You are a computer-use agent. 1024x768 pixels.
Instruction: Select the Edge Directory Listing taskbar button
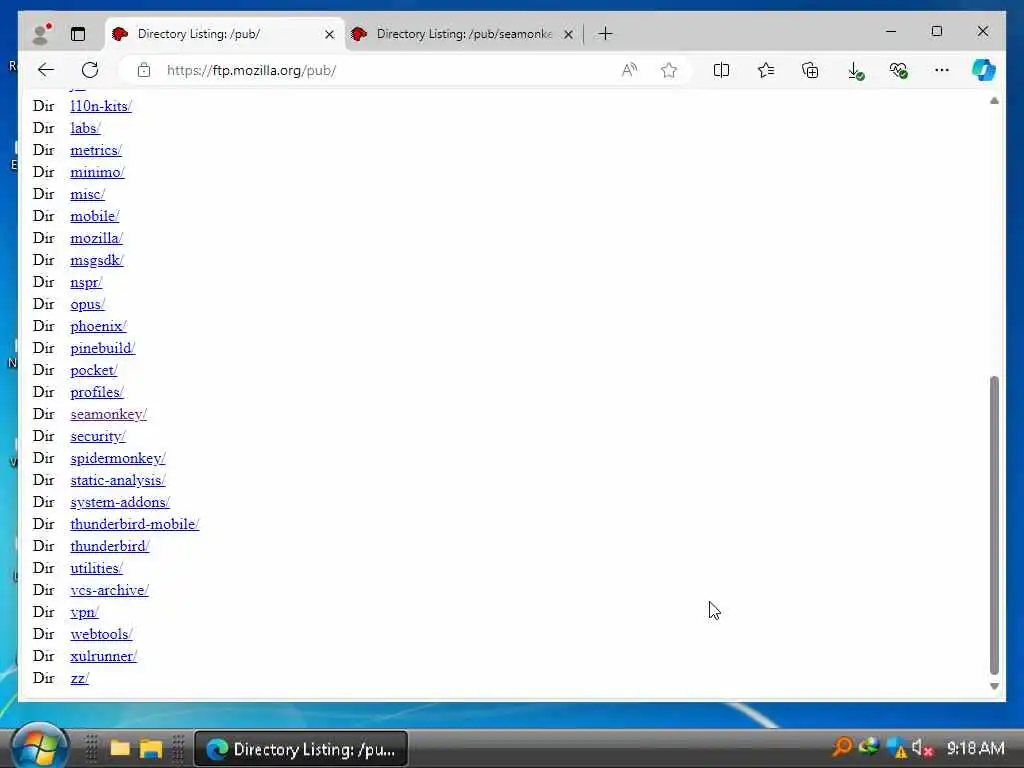tap(301, 749)
